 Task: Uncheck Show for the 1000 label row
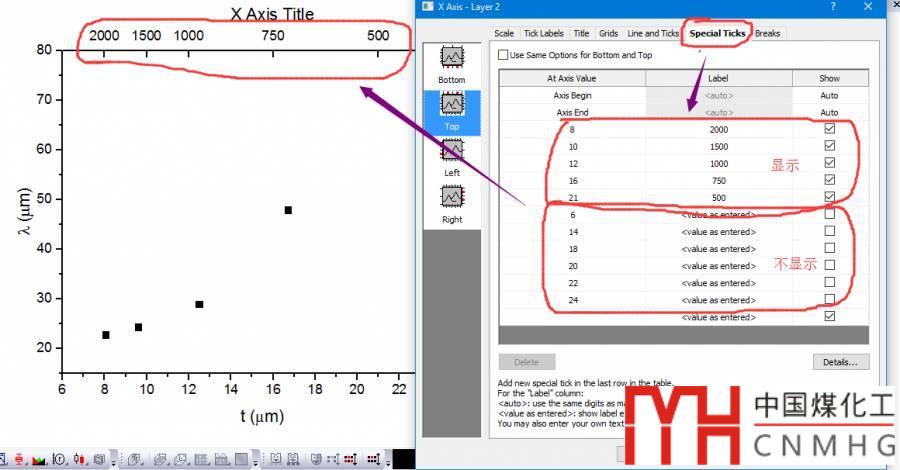(x=829, y=163)
